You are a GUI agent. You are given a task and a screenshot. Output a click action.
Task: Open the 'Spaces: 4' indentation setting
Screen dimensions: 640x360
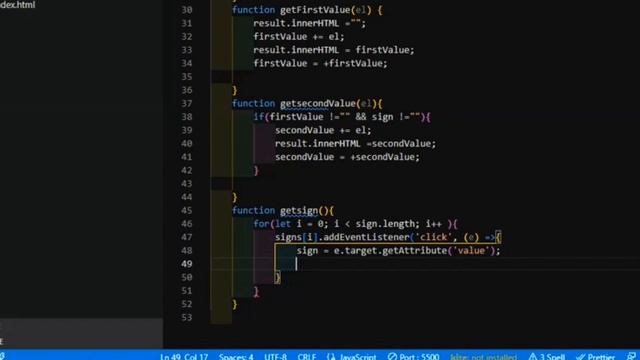236,357
